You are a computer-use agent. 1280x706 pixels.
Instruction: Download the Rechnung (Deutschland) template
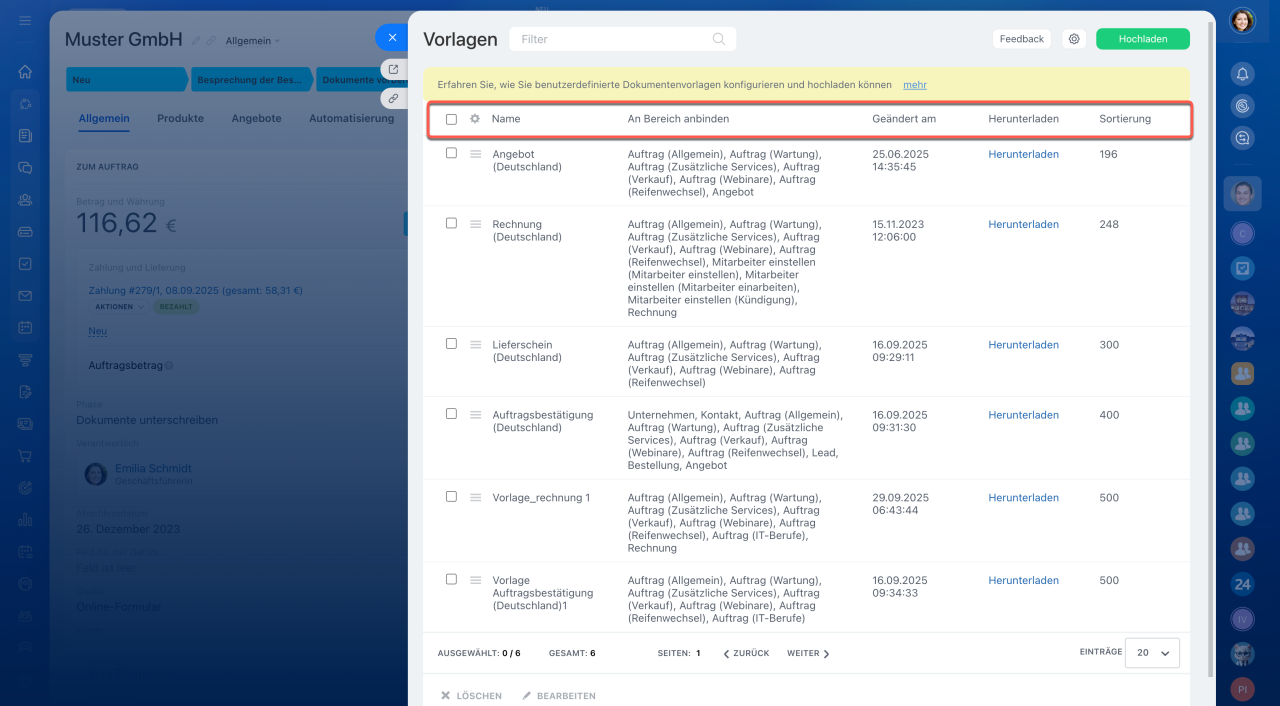point(1023,224)
